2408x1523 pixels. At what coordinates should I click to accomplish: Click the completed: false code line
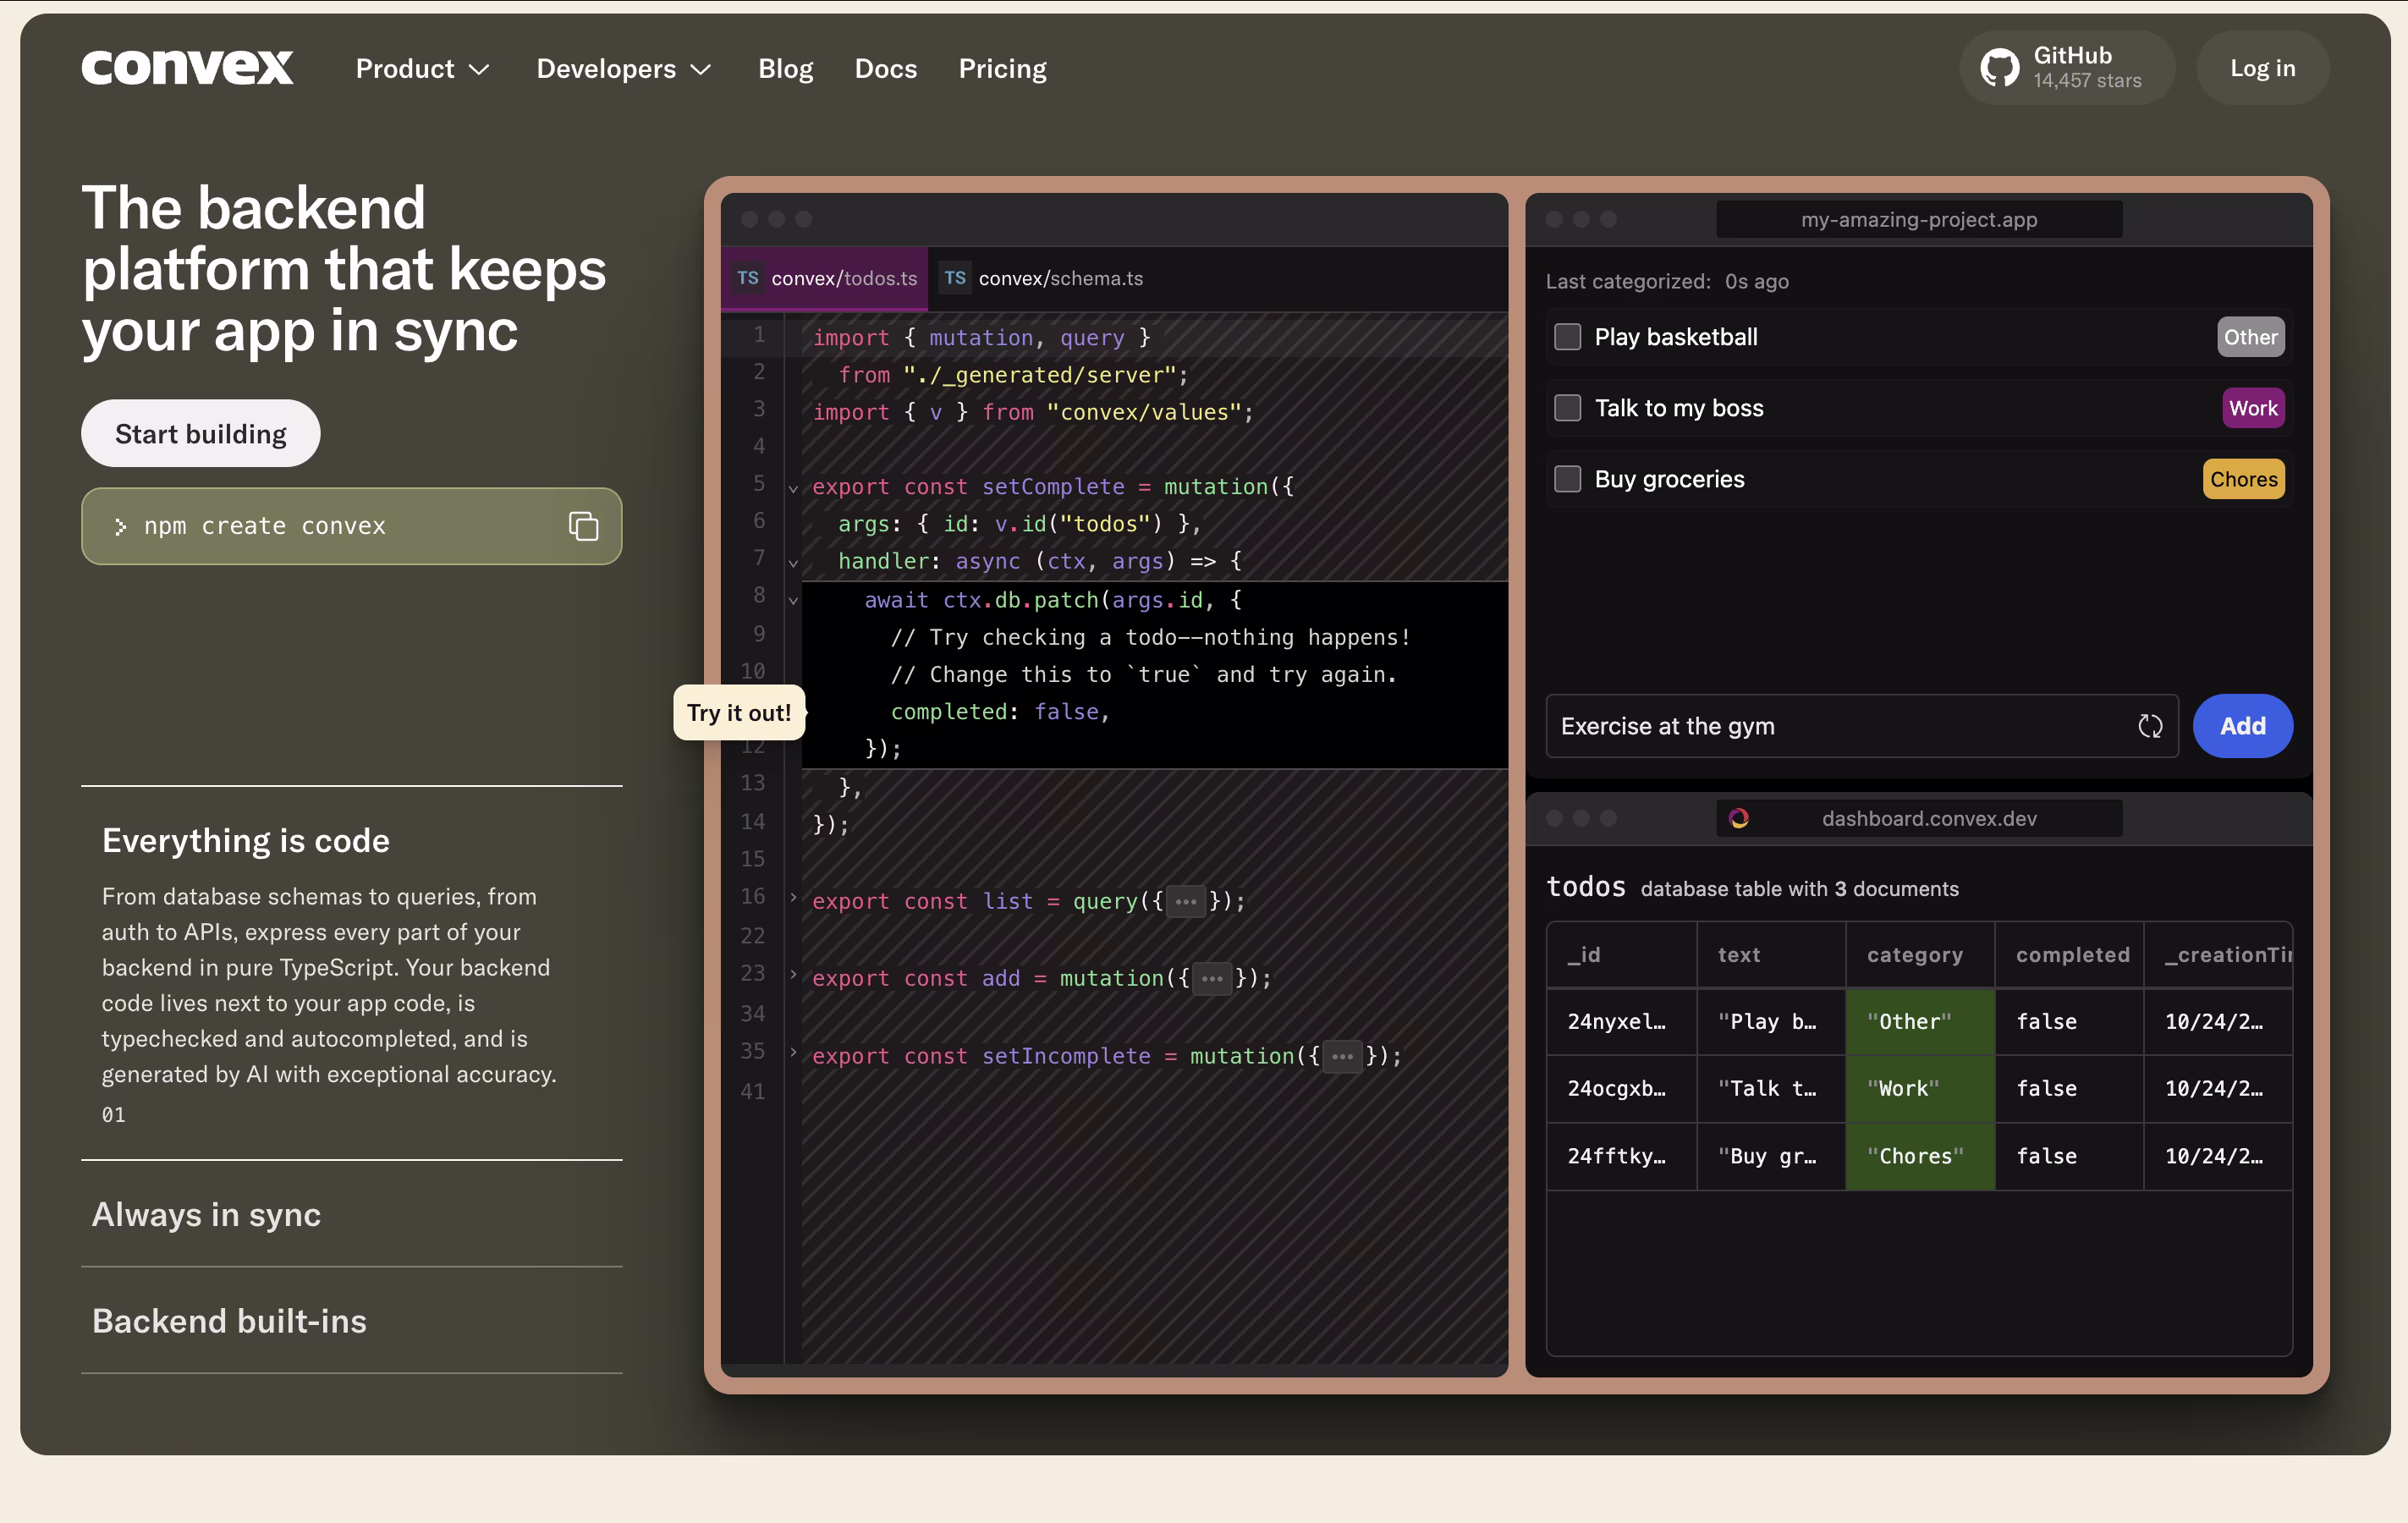1000,712
